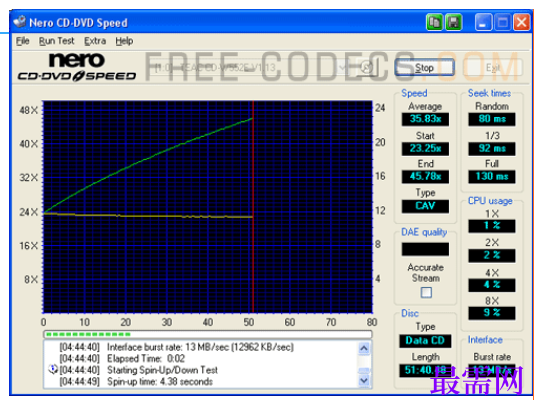Click the Average speed value 35.83x
This screenshot has width=542, height=412.
point(425,119)
